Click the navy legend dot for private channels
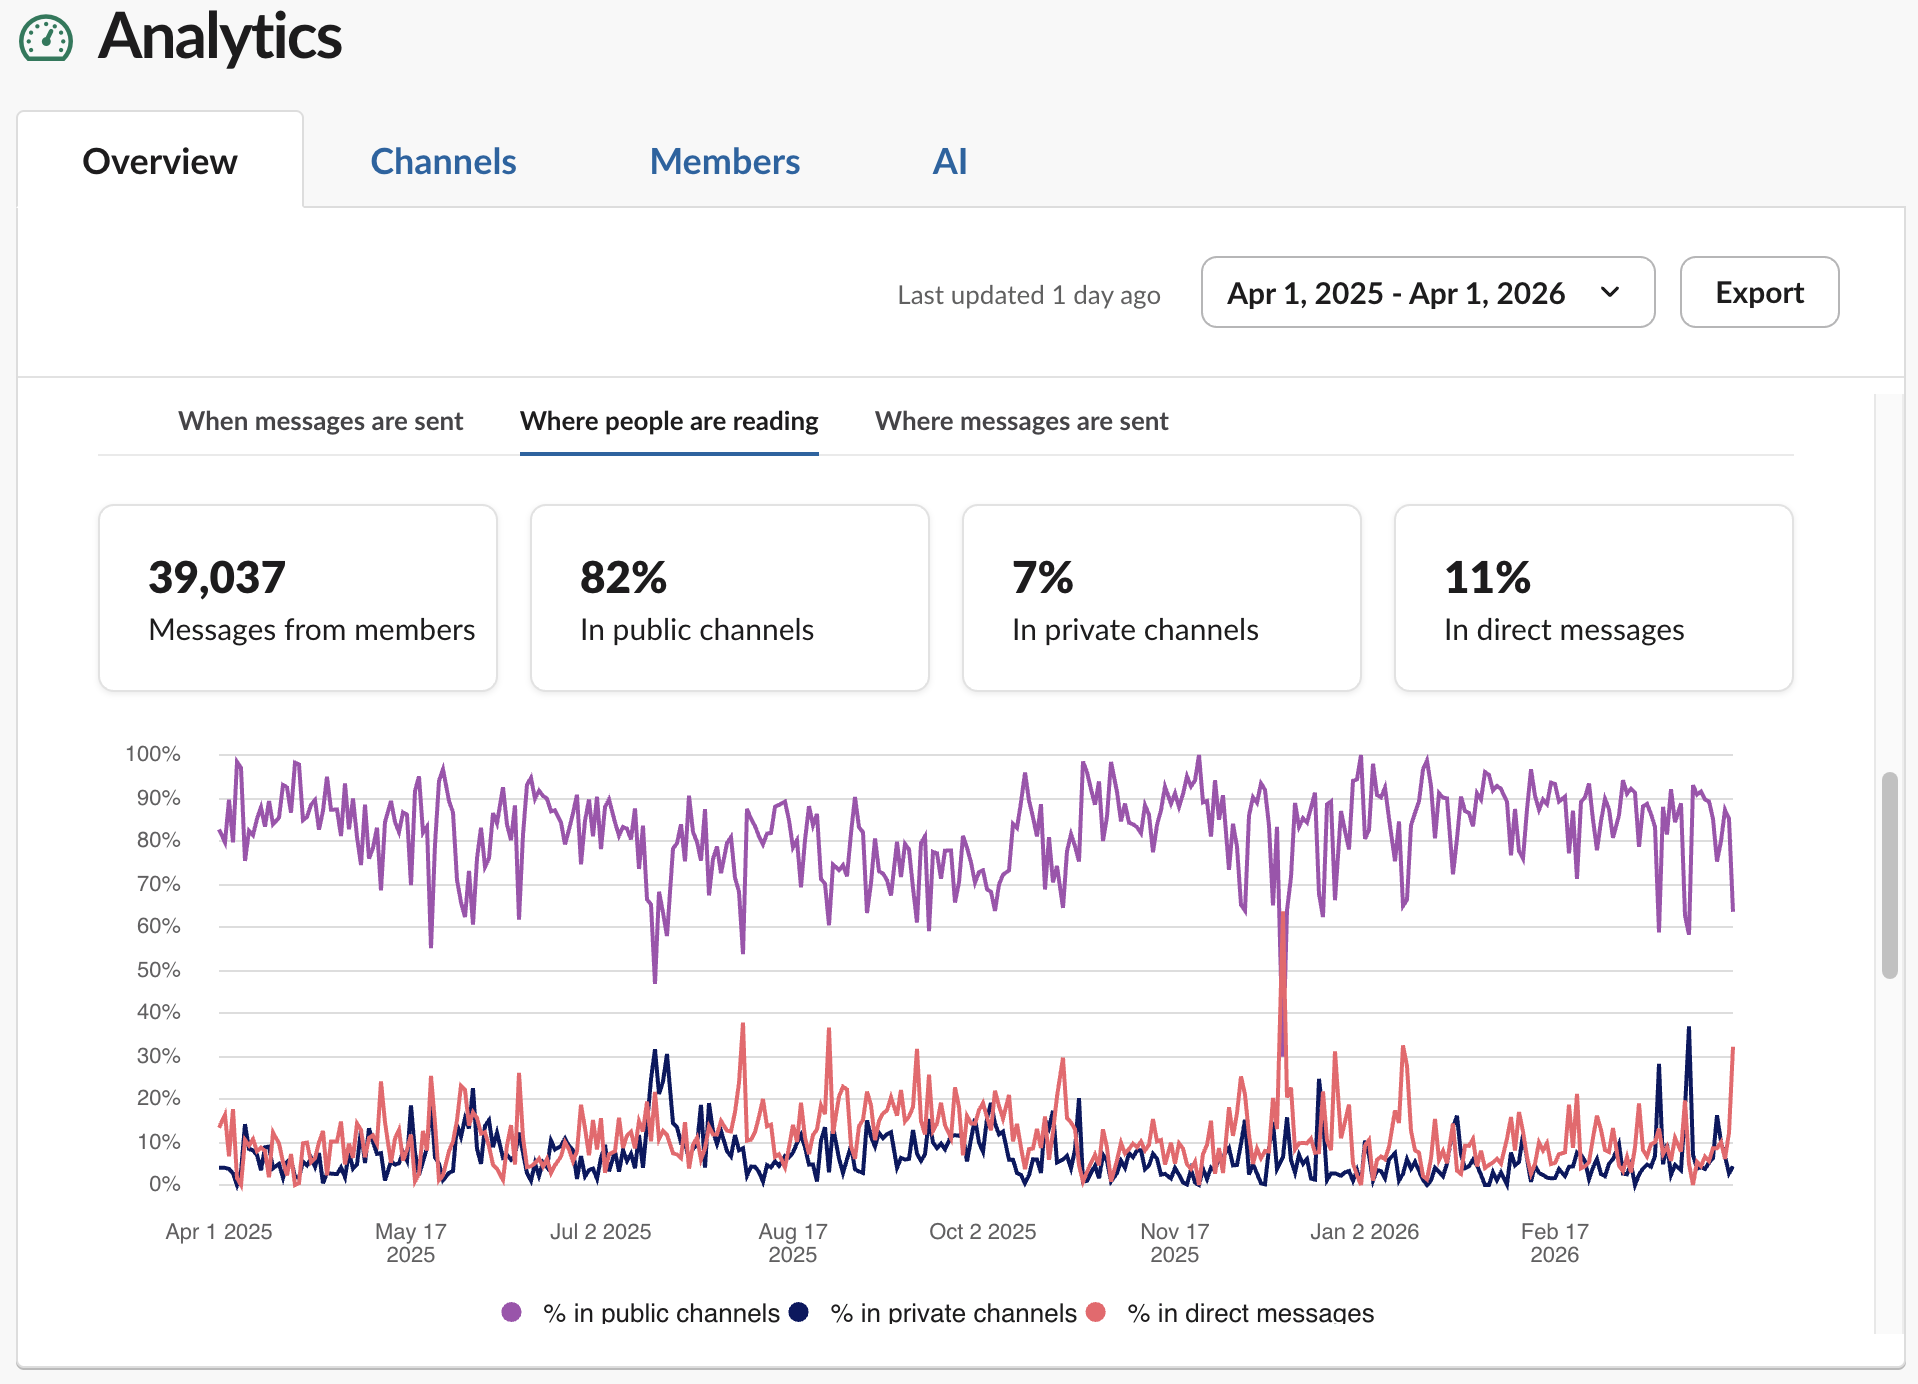 798,1313
